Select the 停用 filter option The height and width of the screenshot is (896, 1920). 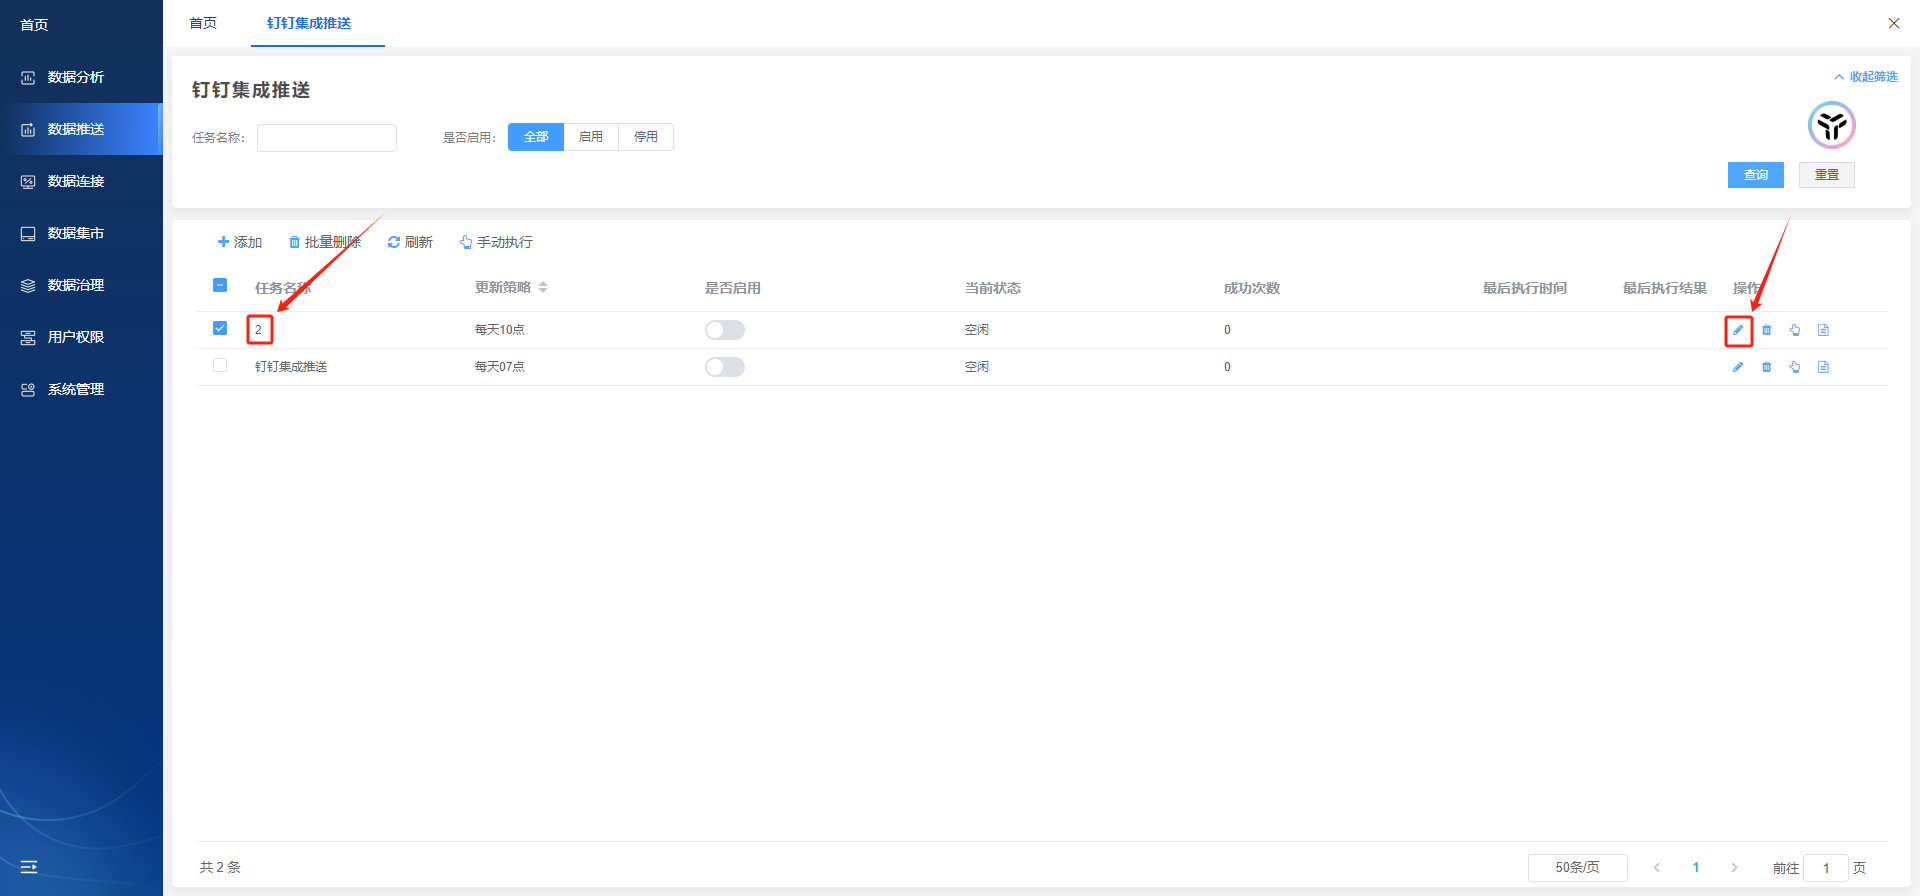[646, 137]
